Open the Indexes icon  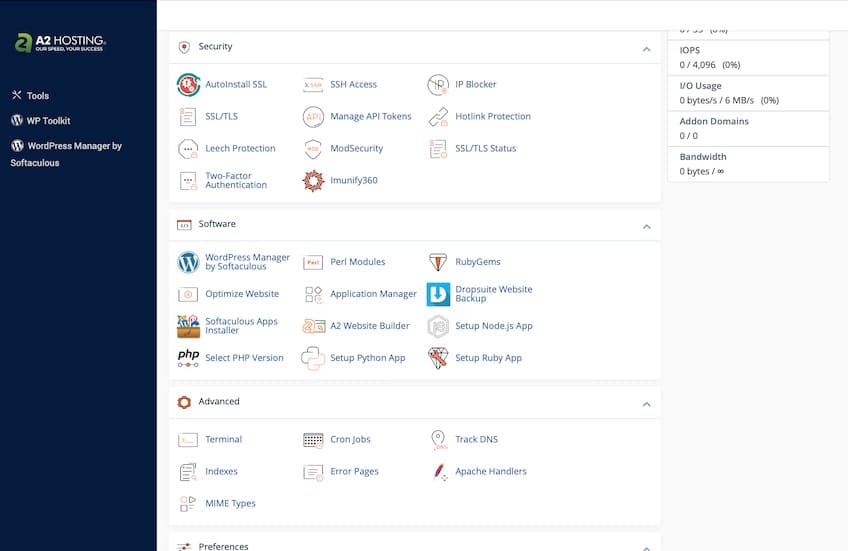point(188,472)
